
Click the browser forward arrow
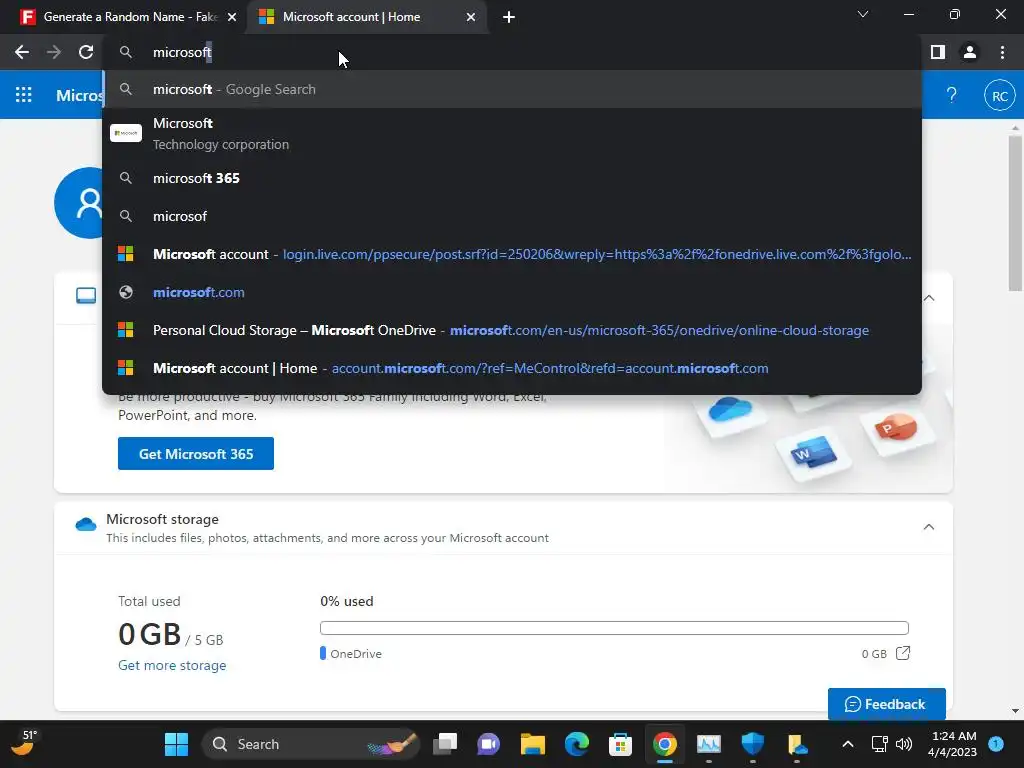coord(54,52)
